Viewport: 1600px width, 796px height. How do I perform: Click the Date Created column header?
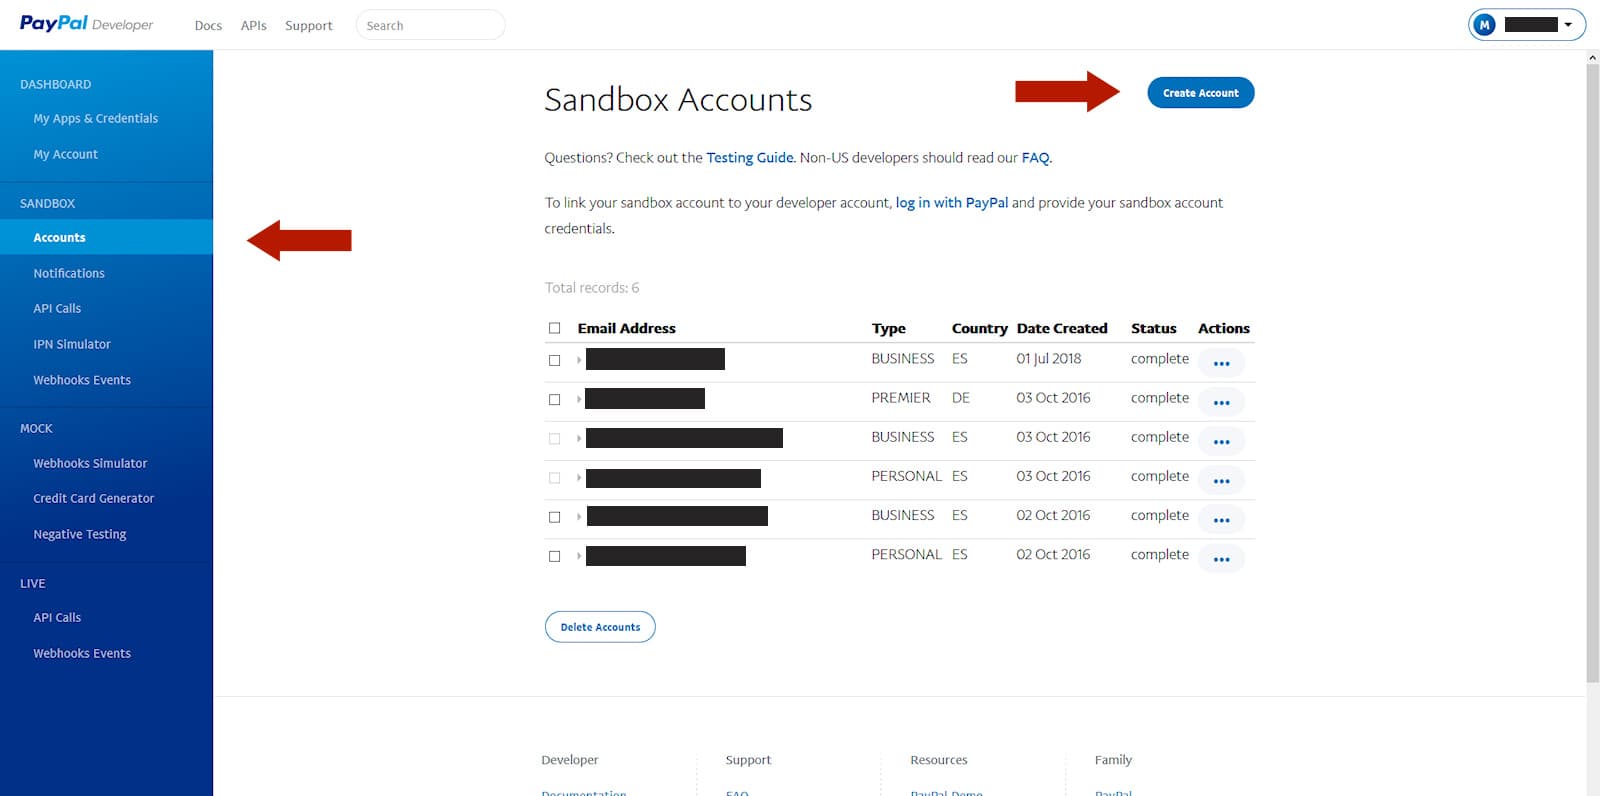click(1062, 328)
